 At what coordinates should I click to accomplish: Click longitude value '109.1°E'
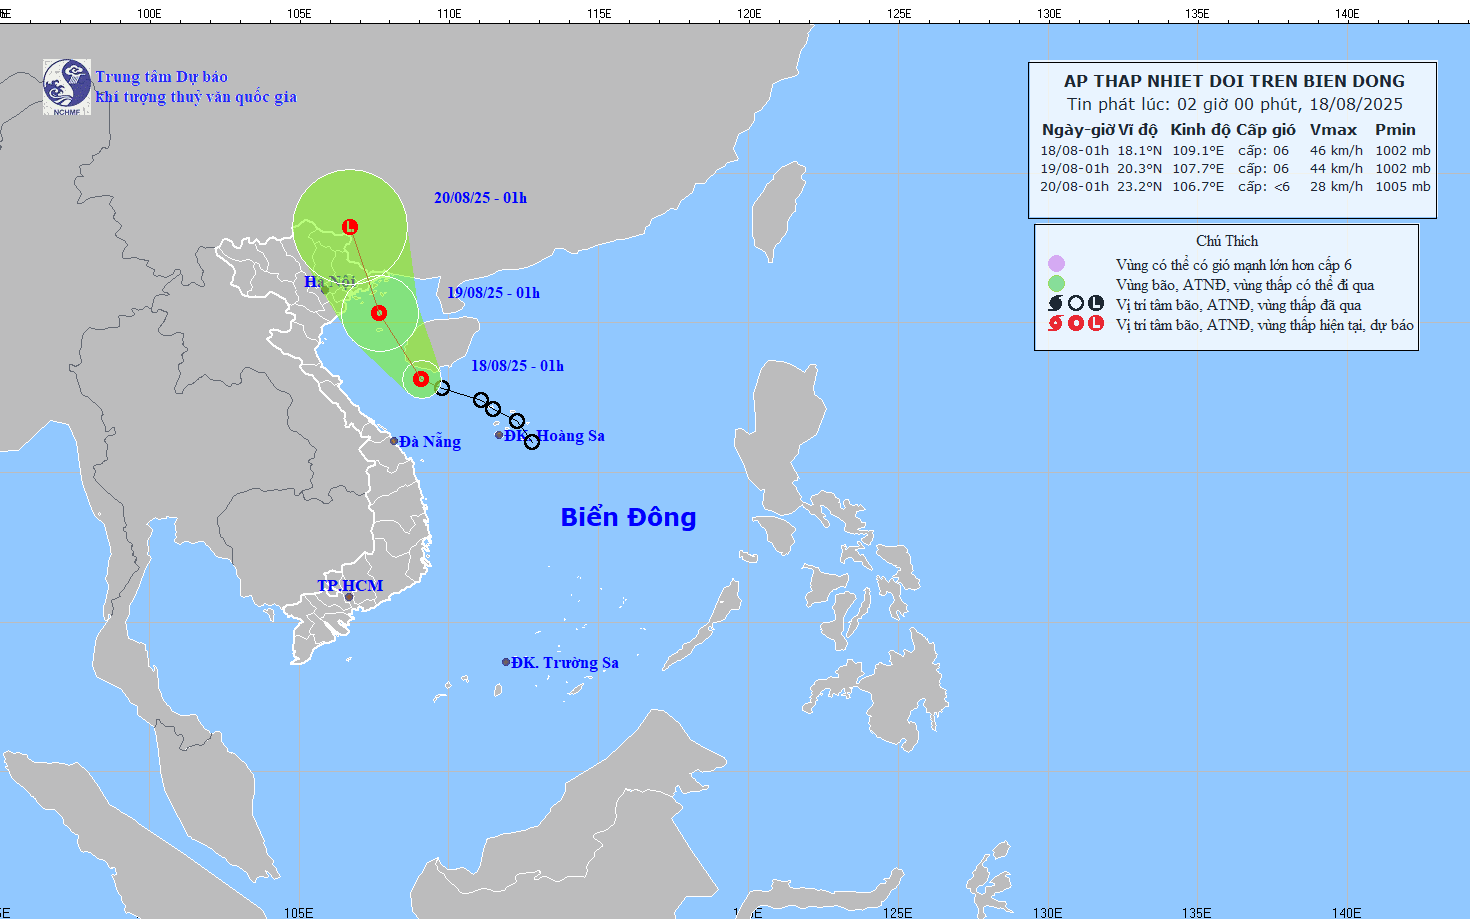(x=1198, y=151)
